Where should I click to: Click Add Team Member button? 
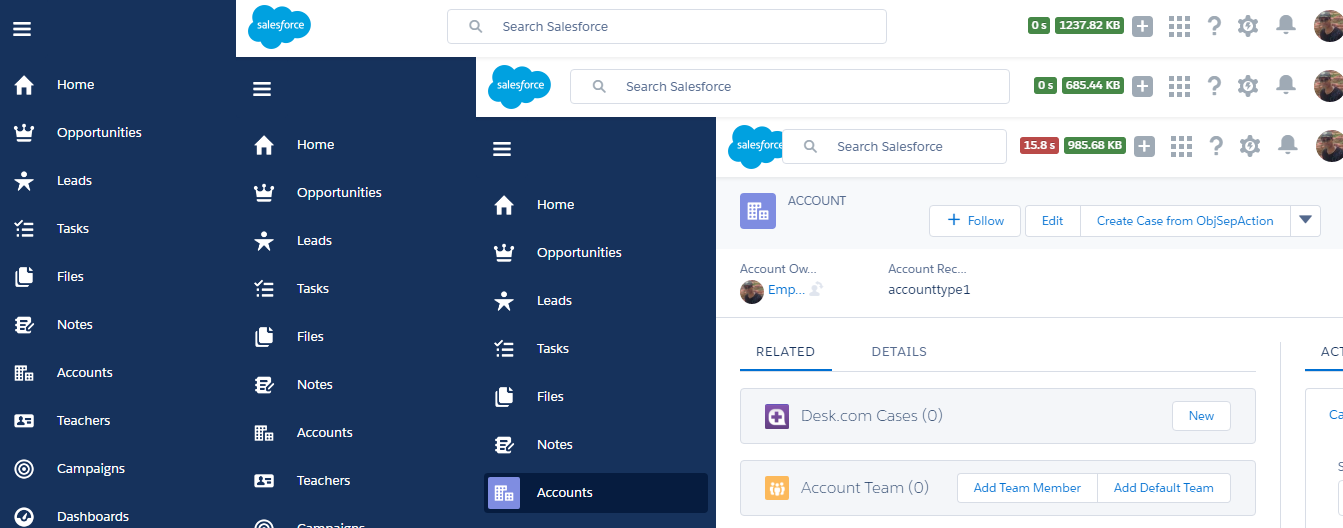(x=1027, y=488)
